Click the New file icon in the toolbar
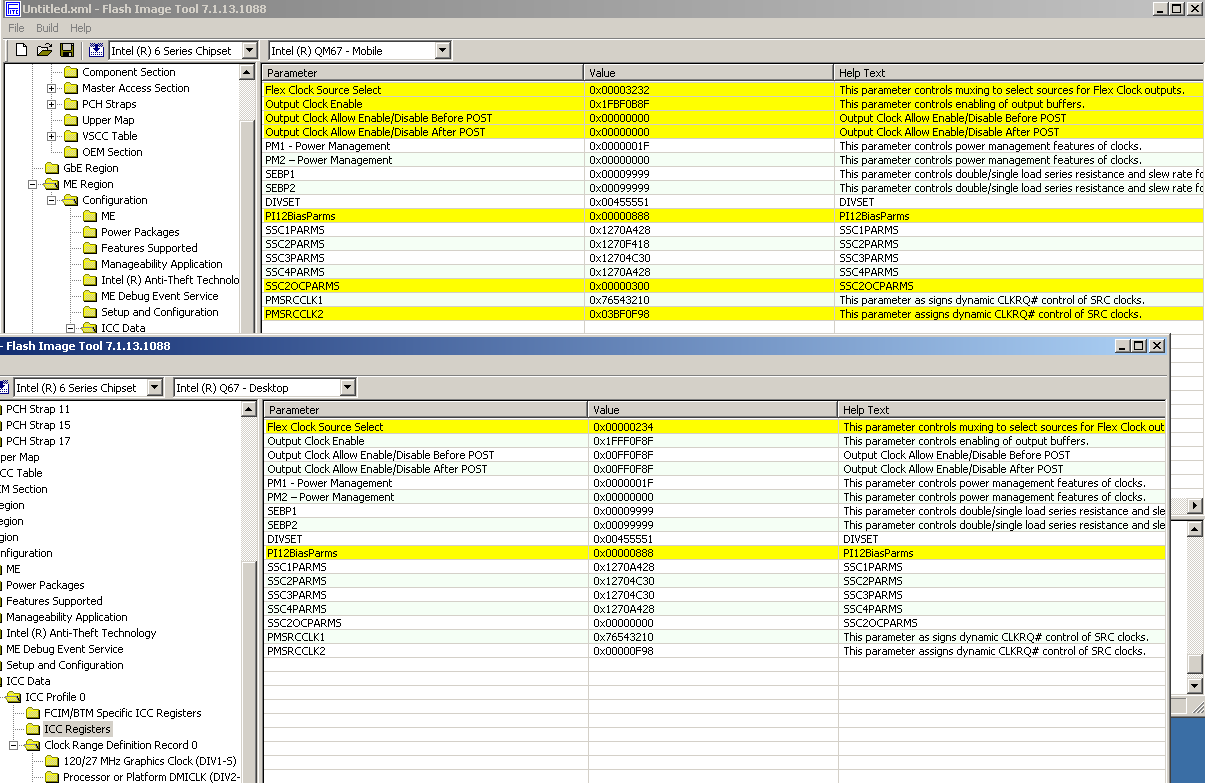This screenshot has width=1205, height=783. [x=21, y=50]
